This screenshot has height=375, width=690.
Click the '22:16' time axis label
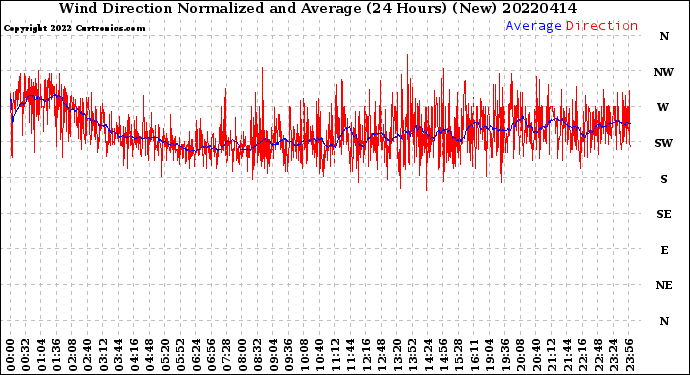[x=582, y=355]
